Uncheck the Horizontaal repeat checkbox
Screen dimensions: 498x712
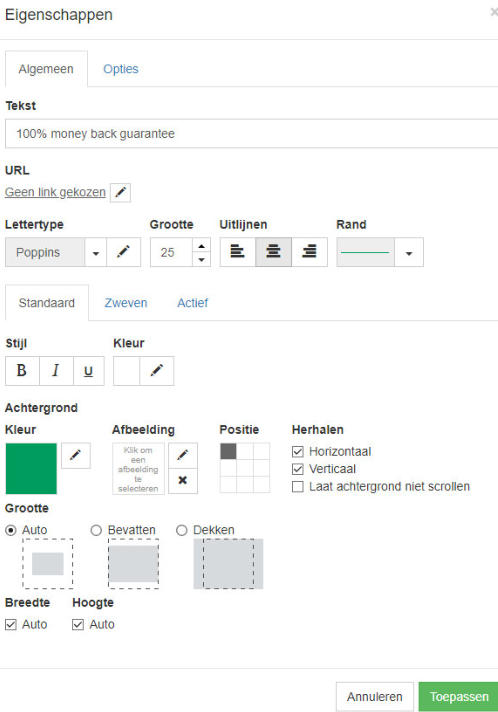(298, 451)
